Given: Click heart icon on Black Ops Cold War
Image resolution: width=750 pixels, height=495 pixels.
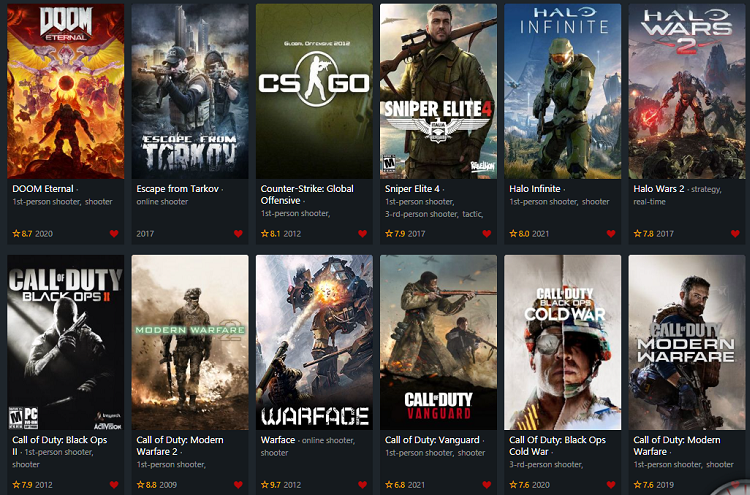Looking at the screenshot, I should click(x=611, y=484).
